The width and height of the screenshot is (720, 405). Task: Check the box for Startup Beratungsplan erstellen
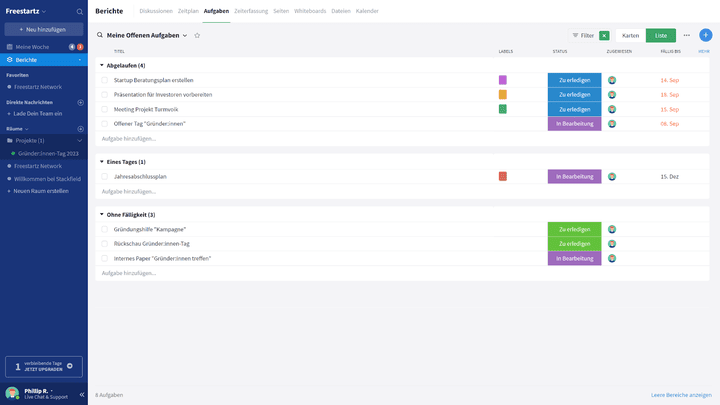click(x=104, y=80)
